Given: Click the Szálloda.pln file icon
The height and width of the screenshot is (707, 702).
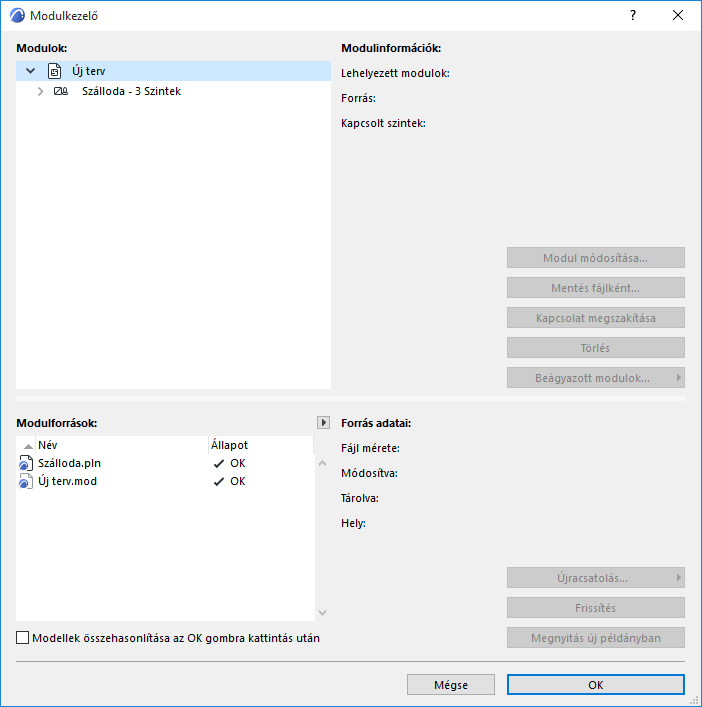Looking at the screenshot, I should (x=26, y=464).
